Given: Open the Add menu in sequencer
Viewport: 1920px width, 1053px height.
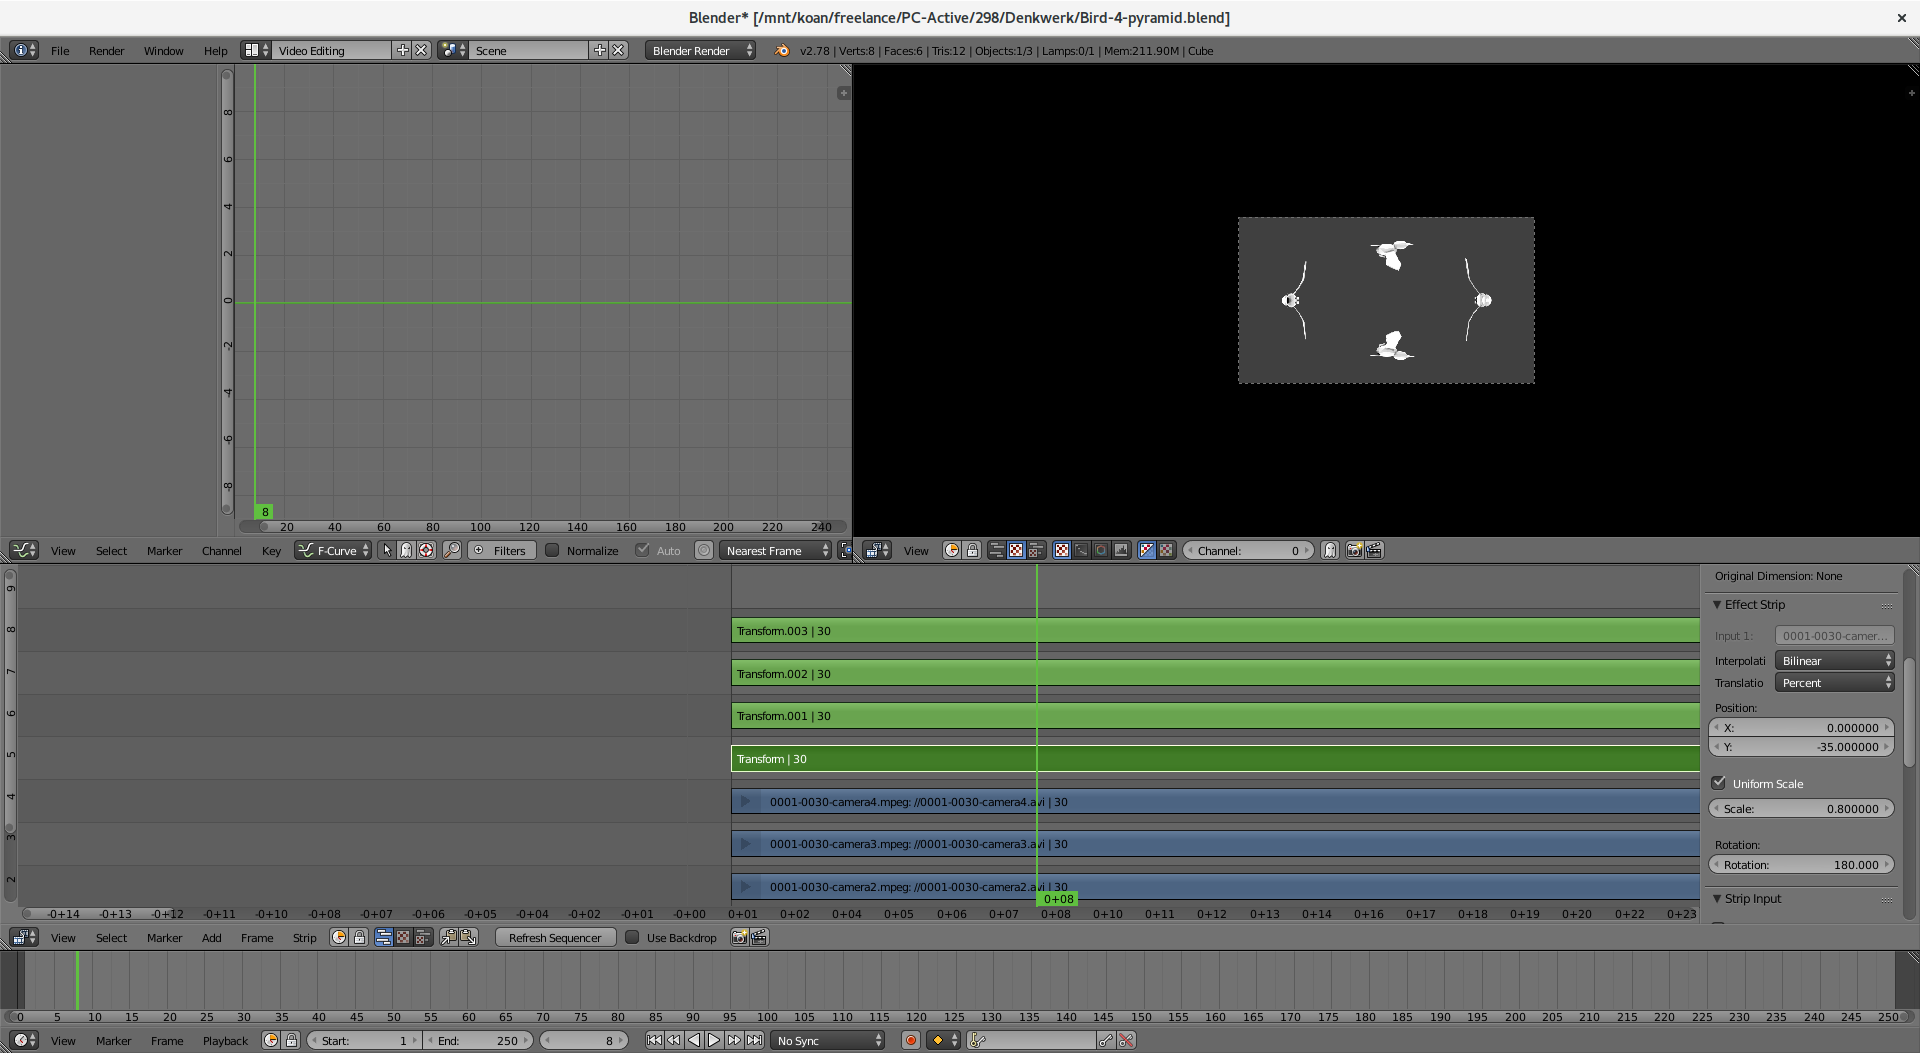Looking at the screenshot, I should click(212, 937).
